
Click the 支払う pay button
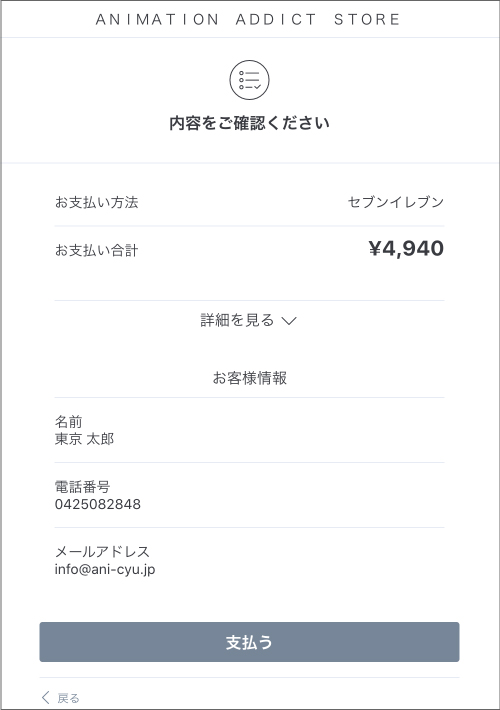click(x=250, y=642)
